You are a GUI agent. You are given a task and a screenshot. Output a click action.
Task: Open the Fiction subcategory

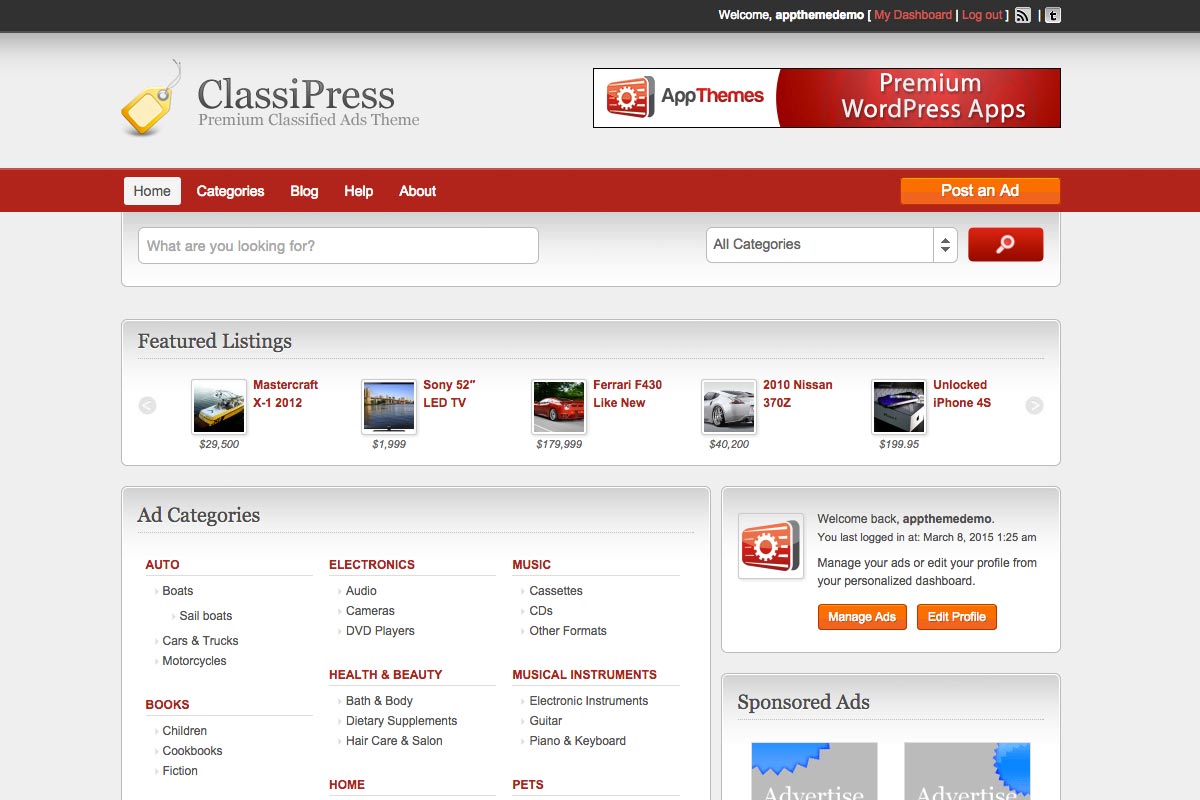[x=180, y=771]
